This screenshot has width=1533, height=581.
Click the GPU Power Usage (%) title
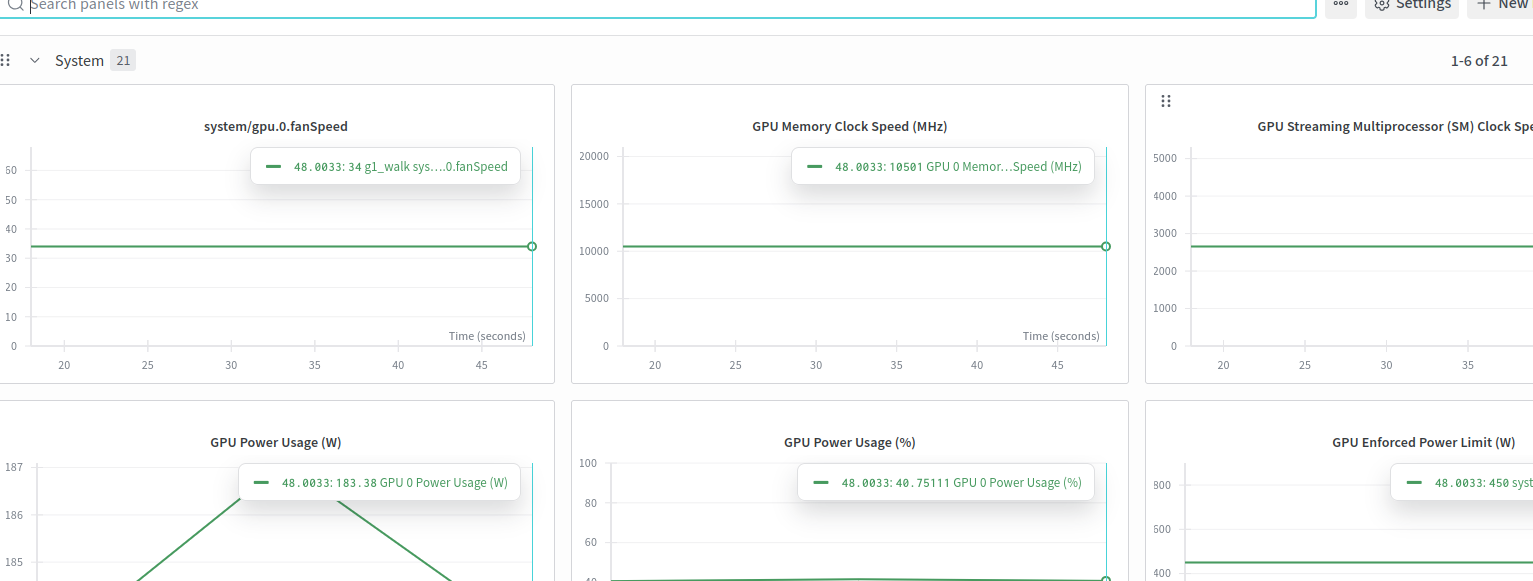[850, 442]
